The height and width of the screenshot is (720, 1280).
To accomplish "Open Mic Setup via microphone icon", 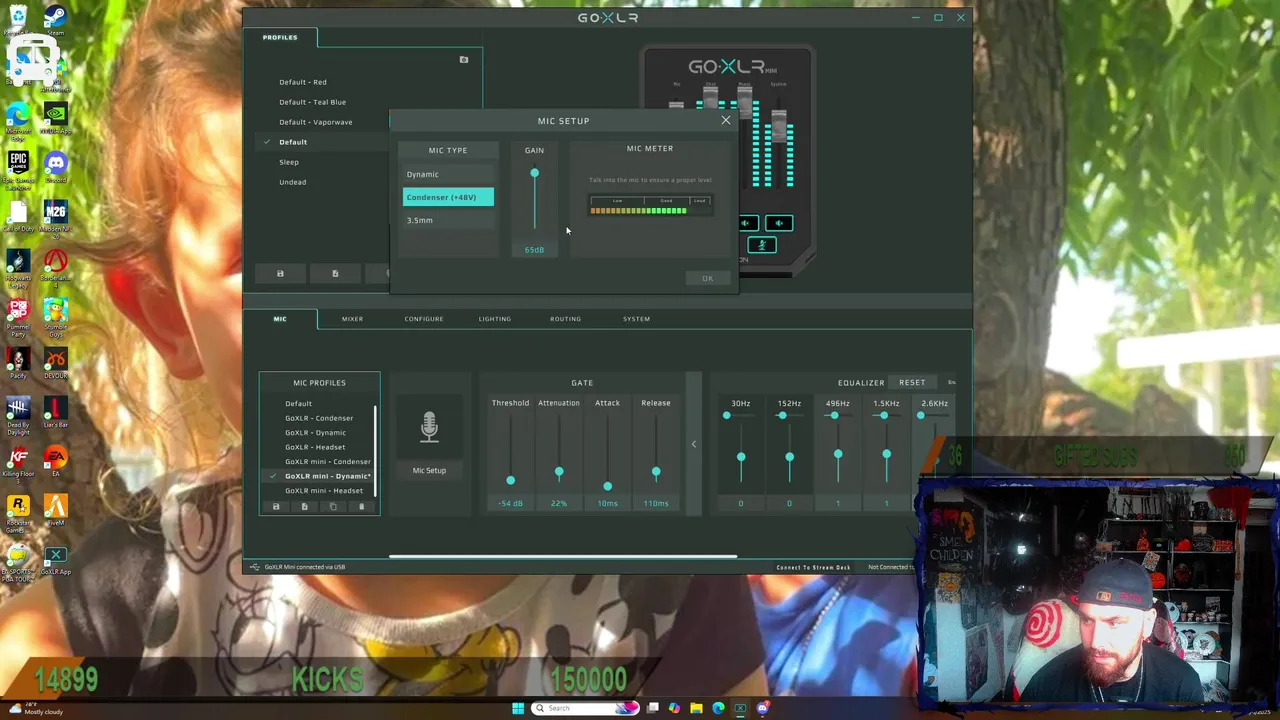I will pyautogui.click(x=429, y=428).
